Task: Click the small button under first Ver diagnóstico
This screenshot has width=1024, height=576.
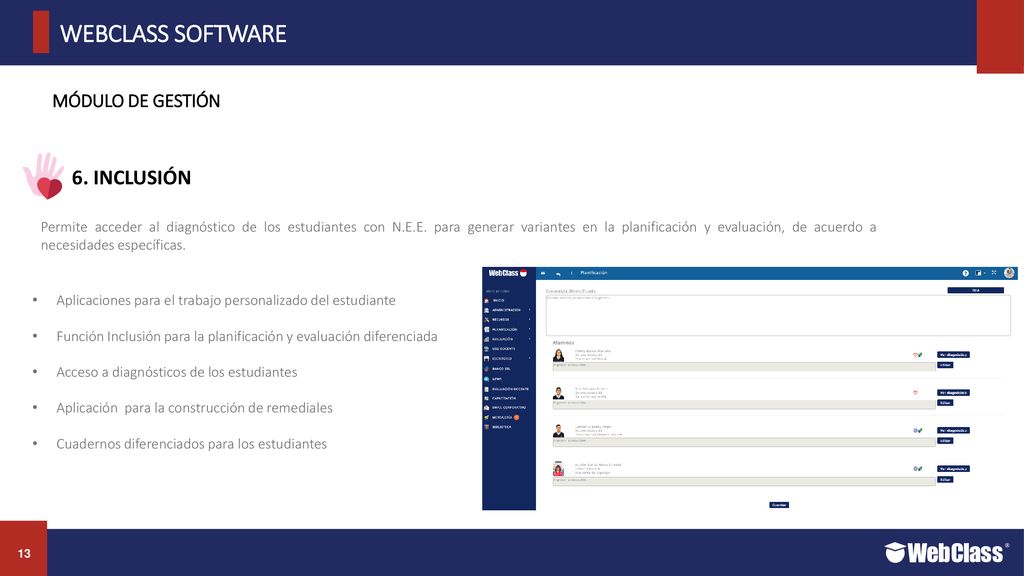Action: 945,365
